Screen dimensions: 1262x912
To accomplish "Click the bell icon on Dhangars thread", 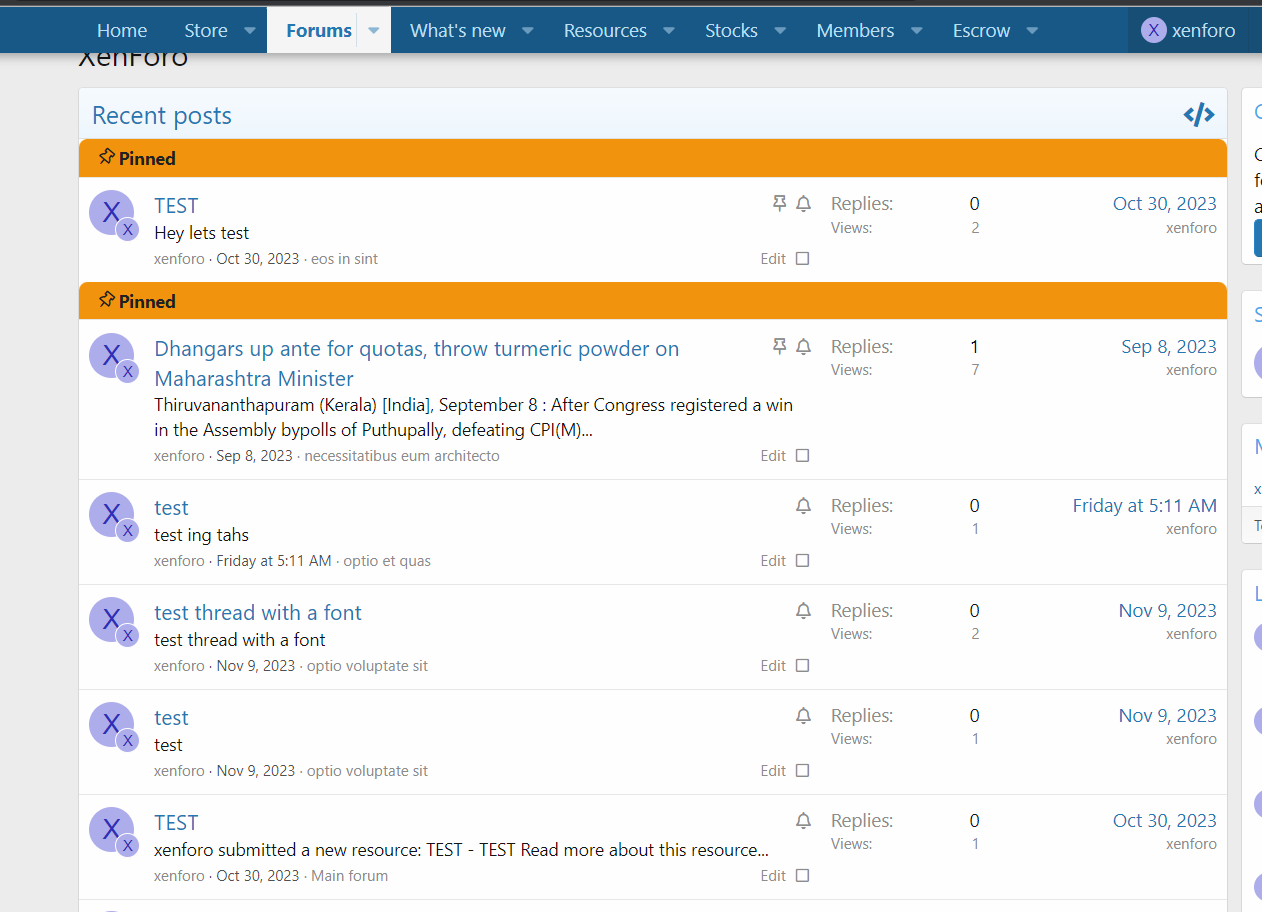I will pyautogui.click(x=803, y=347).
